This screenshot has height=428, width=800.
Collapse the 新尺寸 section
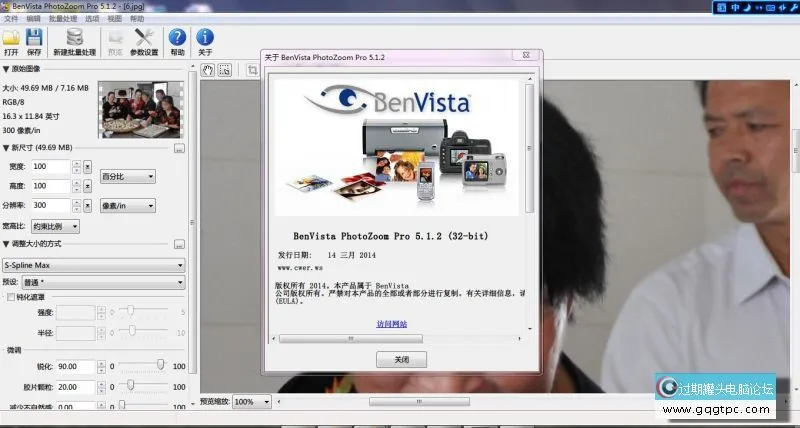click(x=6, y=148)
